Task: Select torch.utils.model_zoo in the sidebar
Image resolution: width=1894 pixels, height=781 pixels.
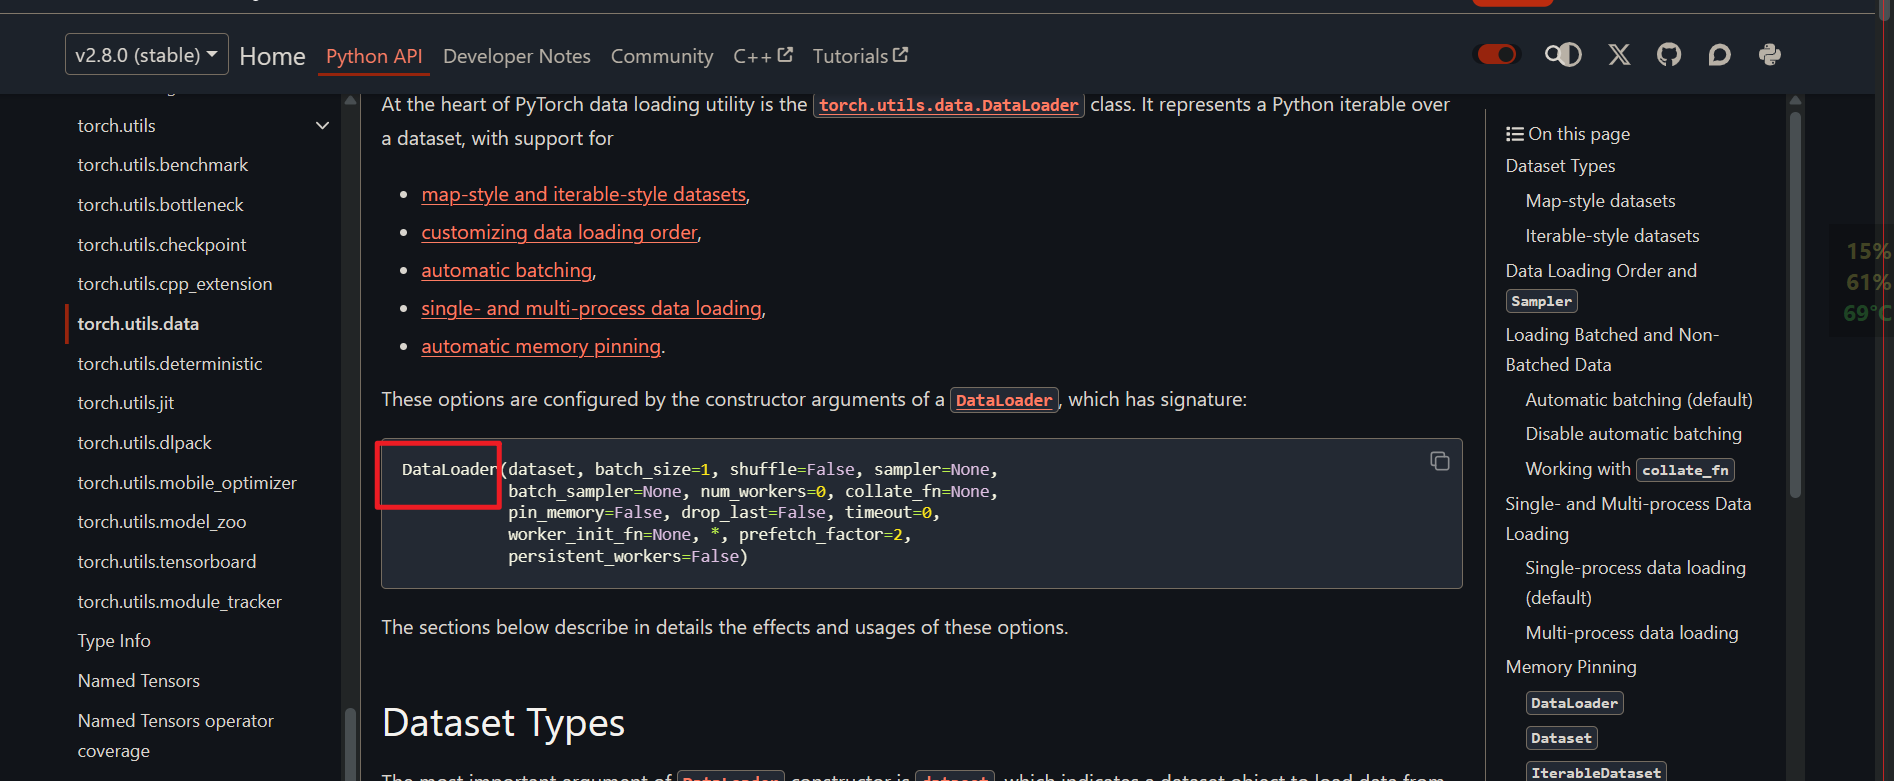Action: [162, 522]
